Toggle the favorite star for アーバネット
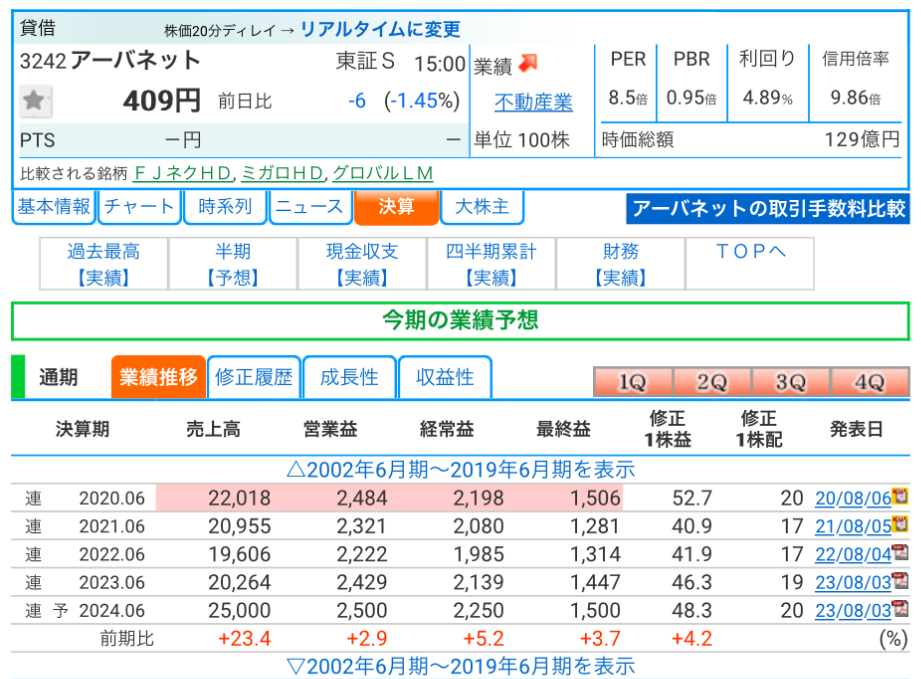Image resolution: width=921 pixels, height=679 pixels. pyautogui.click(x=35, y=100)
